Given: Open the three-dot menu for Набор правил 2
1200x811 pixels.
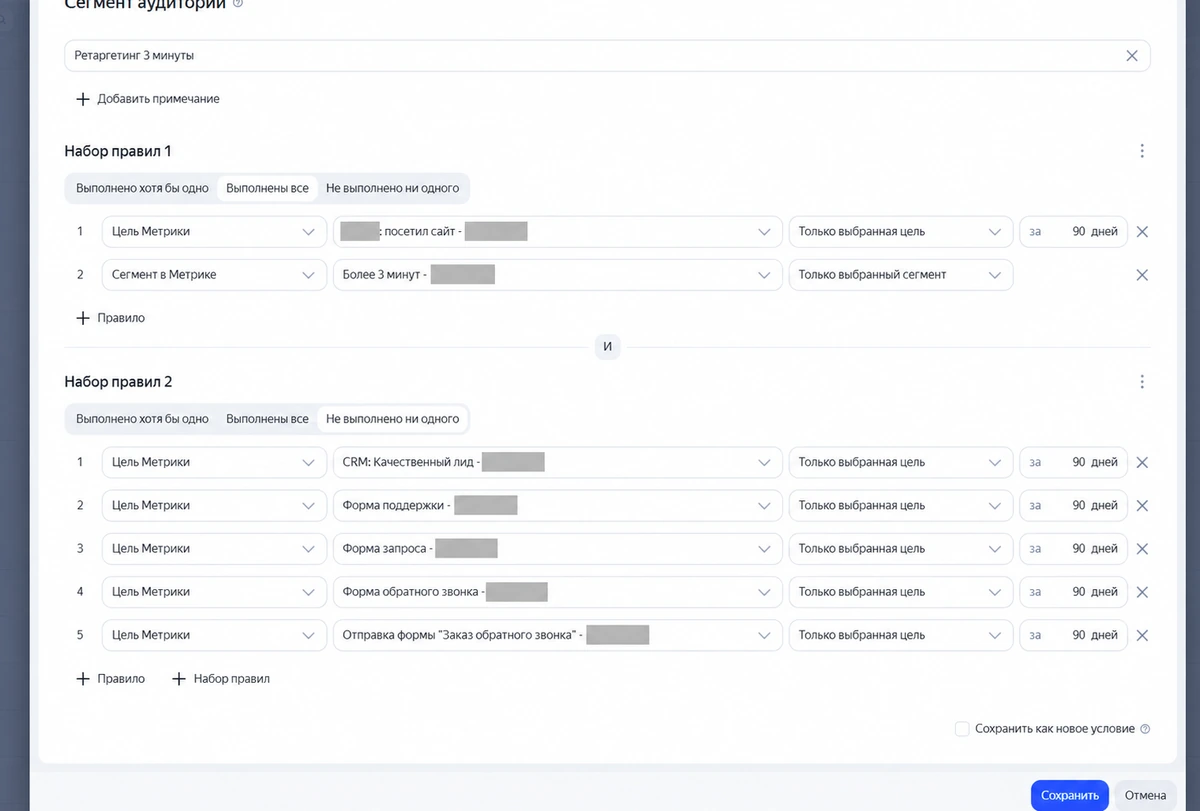Looking at the screenshot, I should 1142,382.
